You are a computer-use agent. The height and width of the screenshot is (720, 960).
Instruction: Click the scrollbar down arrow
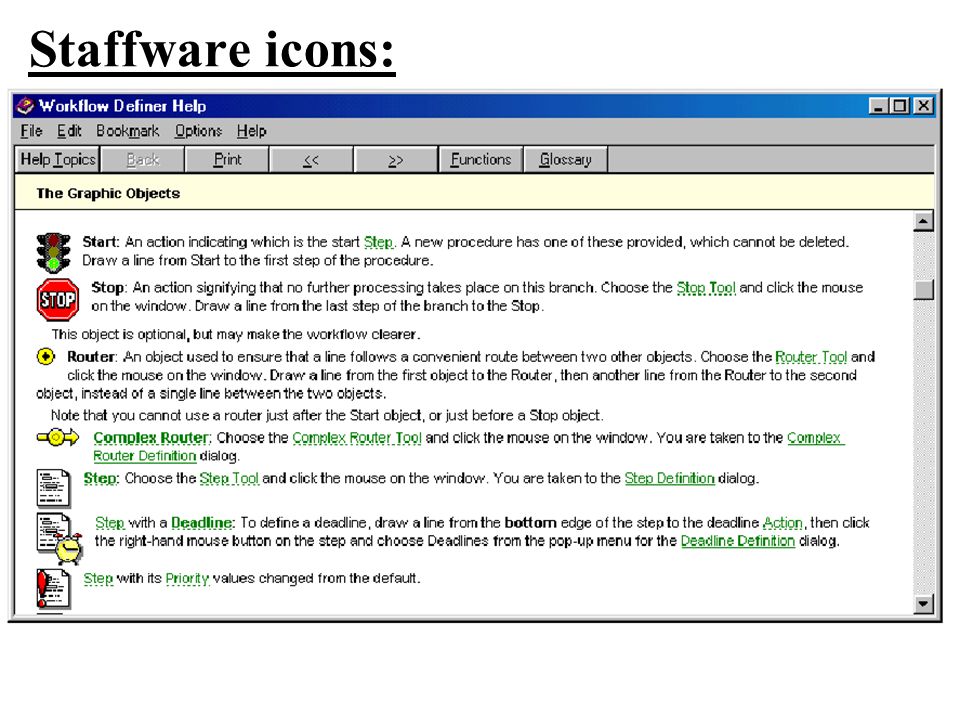(x=923, y=604)
